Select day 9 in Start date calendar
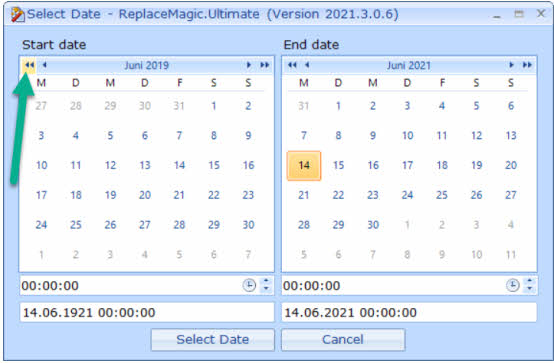 pos(248,136)
